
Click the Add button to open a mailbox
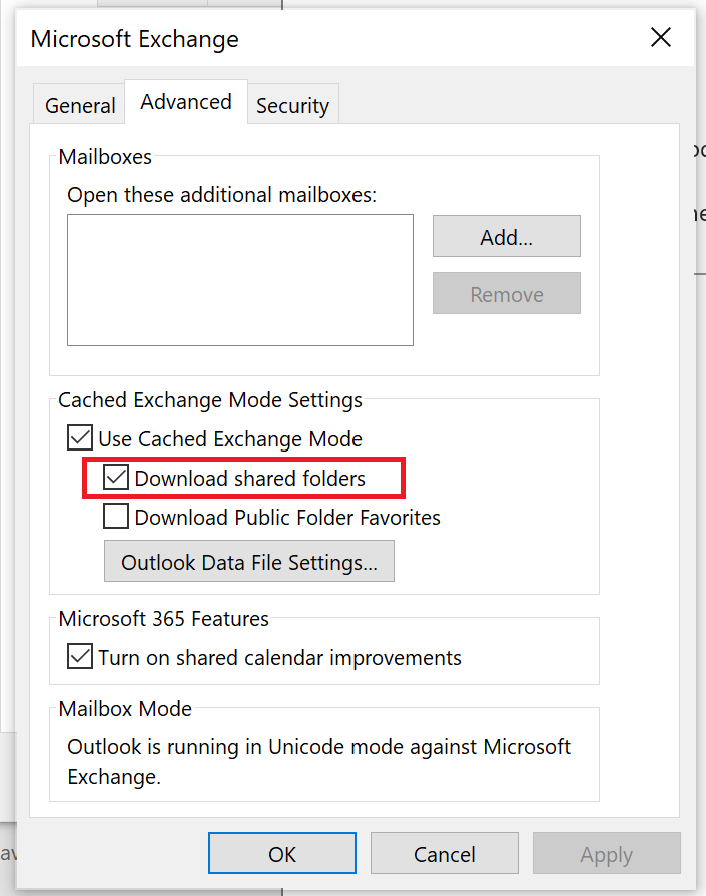point(506,236)
